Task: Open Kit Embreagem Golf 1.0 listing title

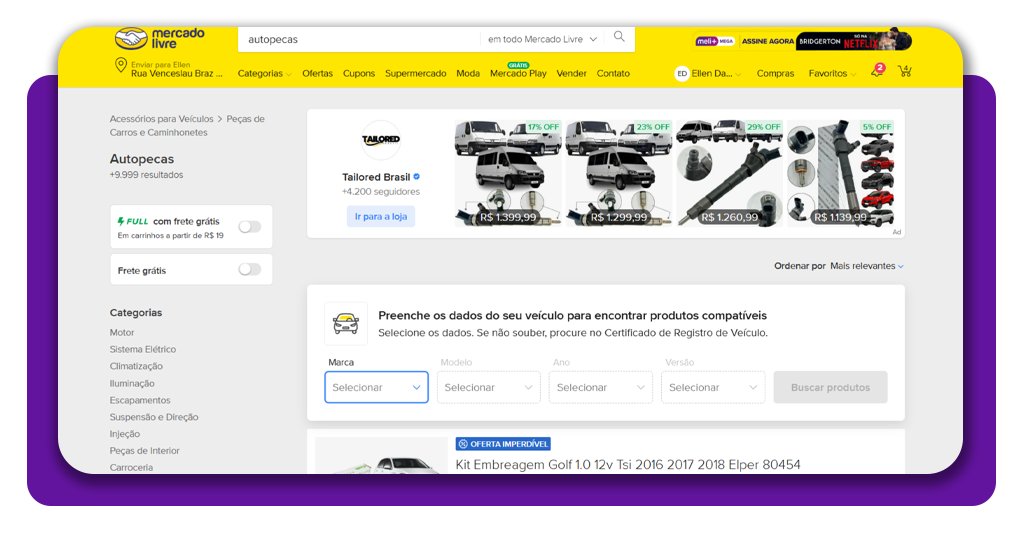Action: pyautogui.click(x=628, y=465)
